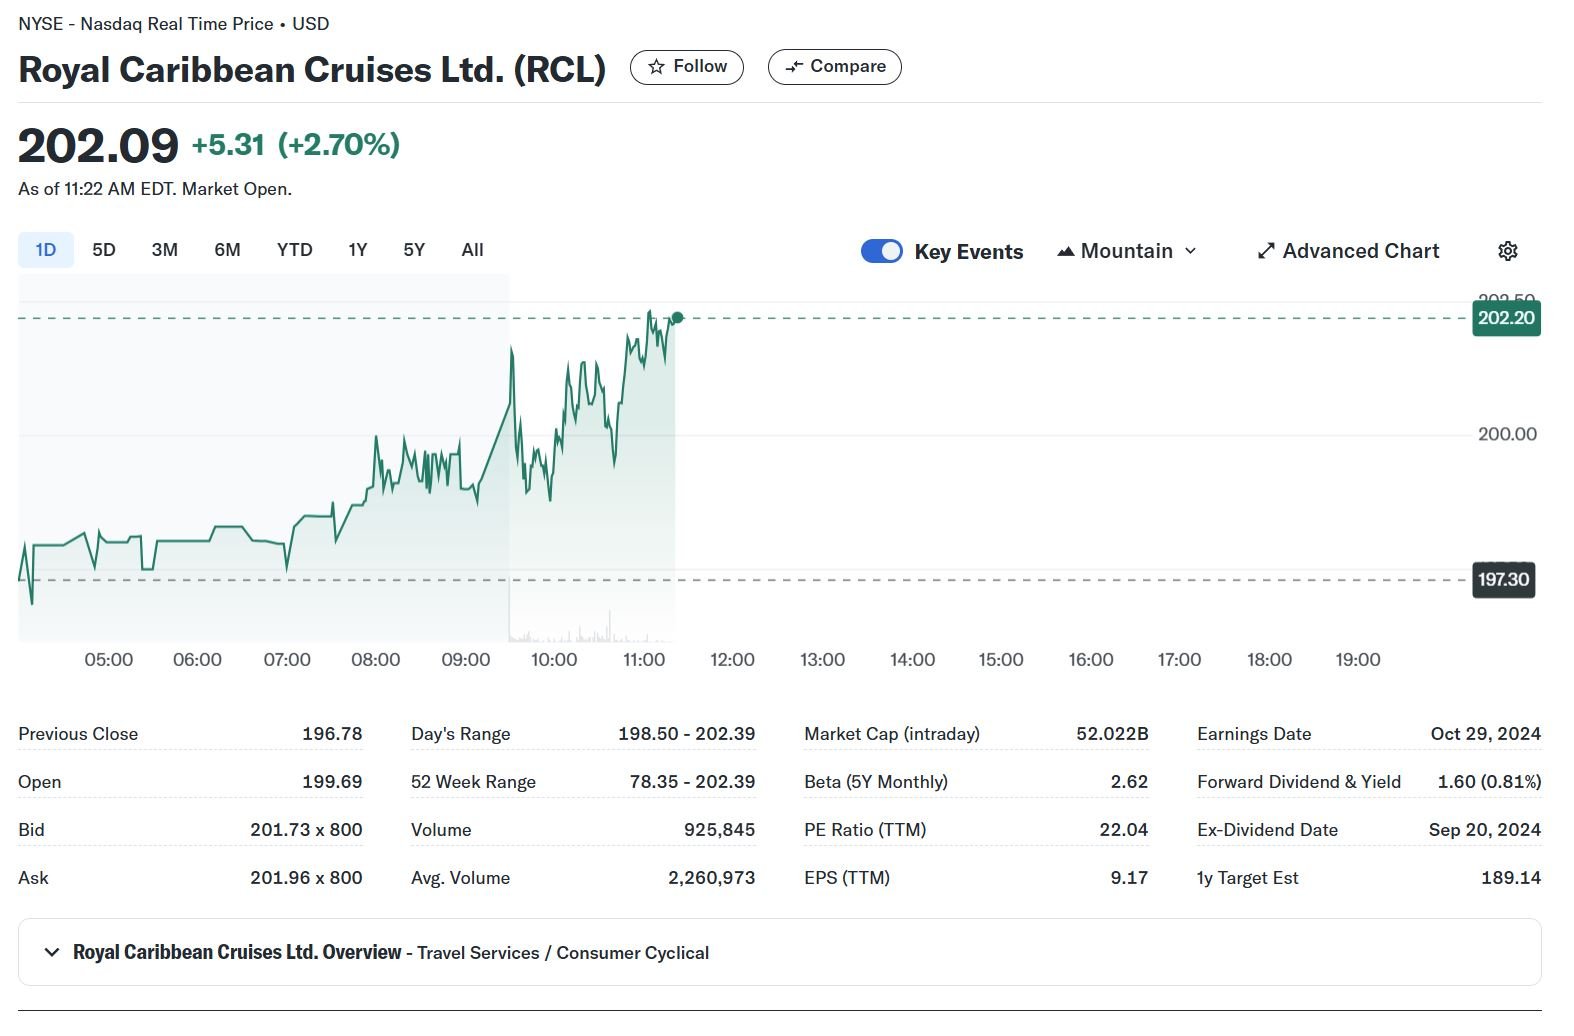
Task: Click the Open value 199.69
Action: (332, 782)
